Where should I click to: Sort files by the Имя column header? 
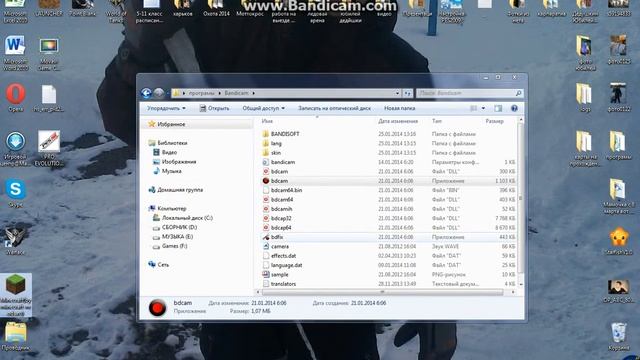[x=317, y=121]
